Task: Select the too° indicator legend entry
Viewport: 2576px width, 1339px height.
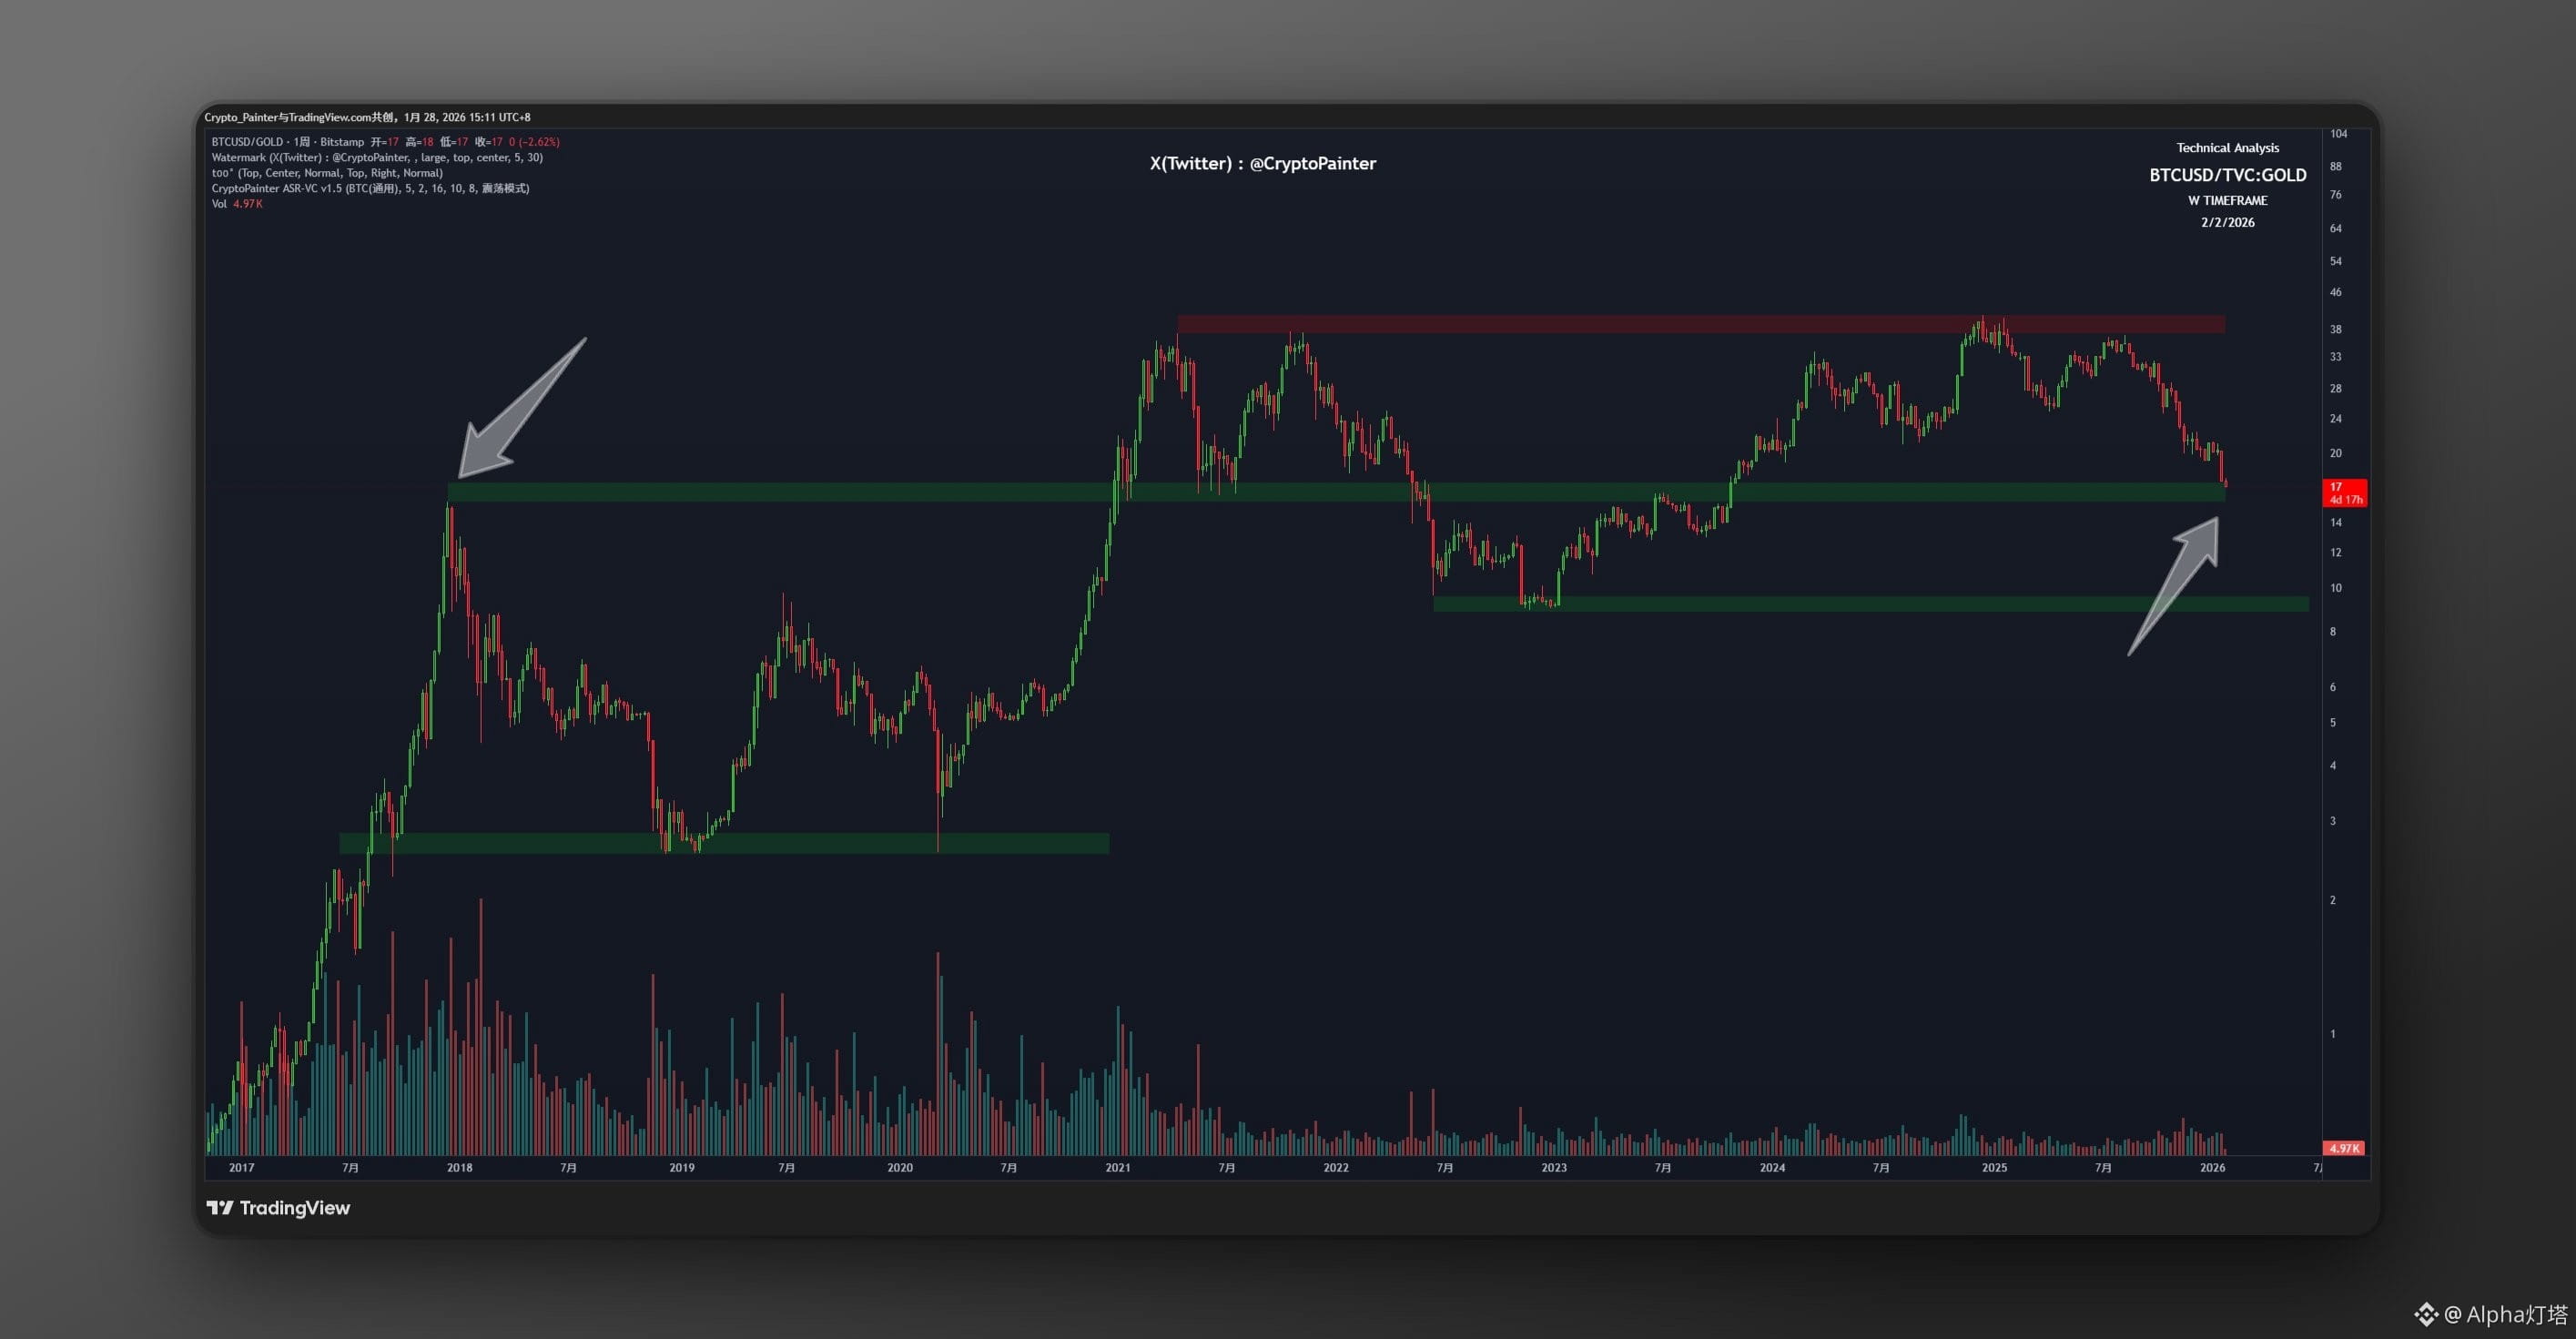Action: pyautogui.click(x=327, y=173)
